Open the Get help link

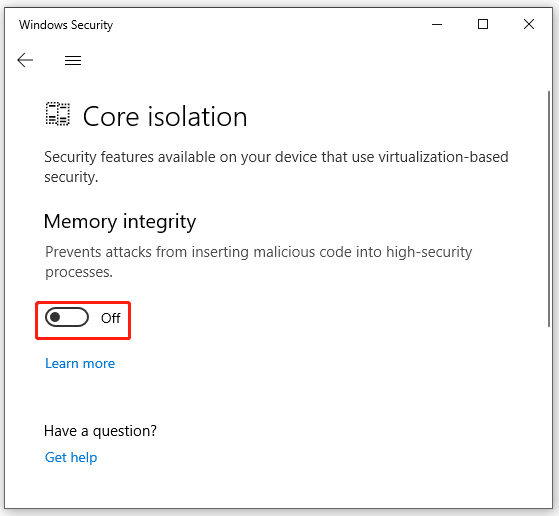coord(71,457)
